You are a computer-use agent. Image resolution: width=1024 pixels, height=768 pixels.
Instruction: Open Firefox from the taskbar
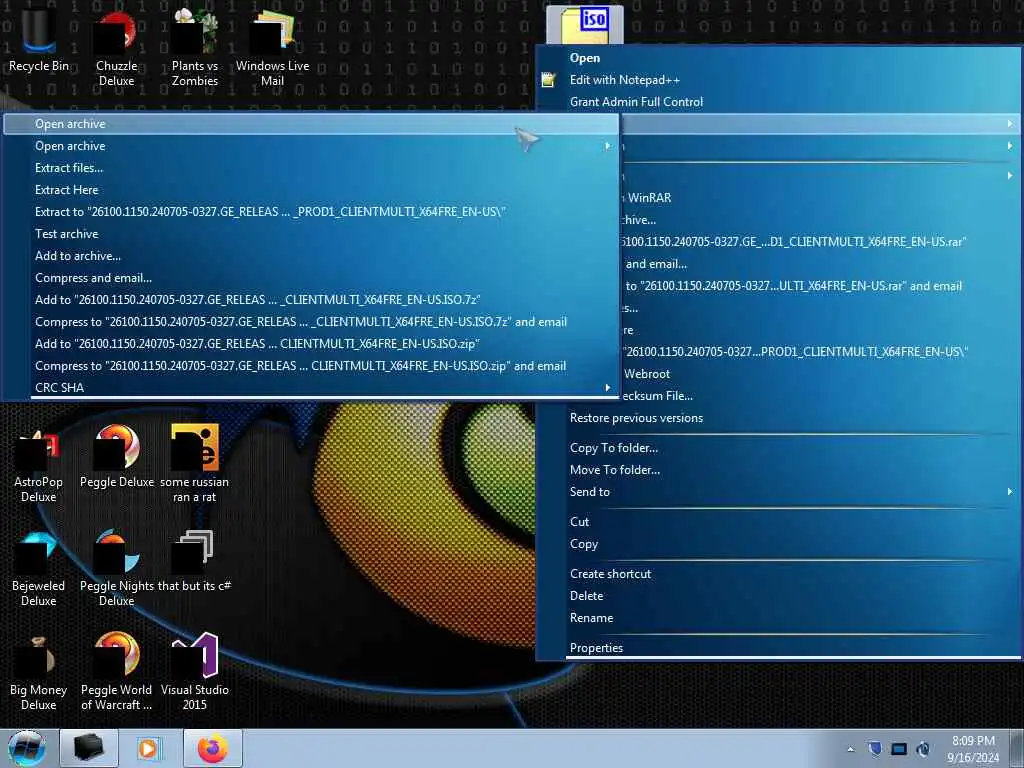(x=213, y=748)
